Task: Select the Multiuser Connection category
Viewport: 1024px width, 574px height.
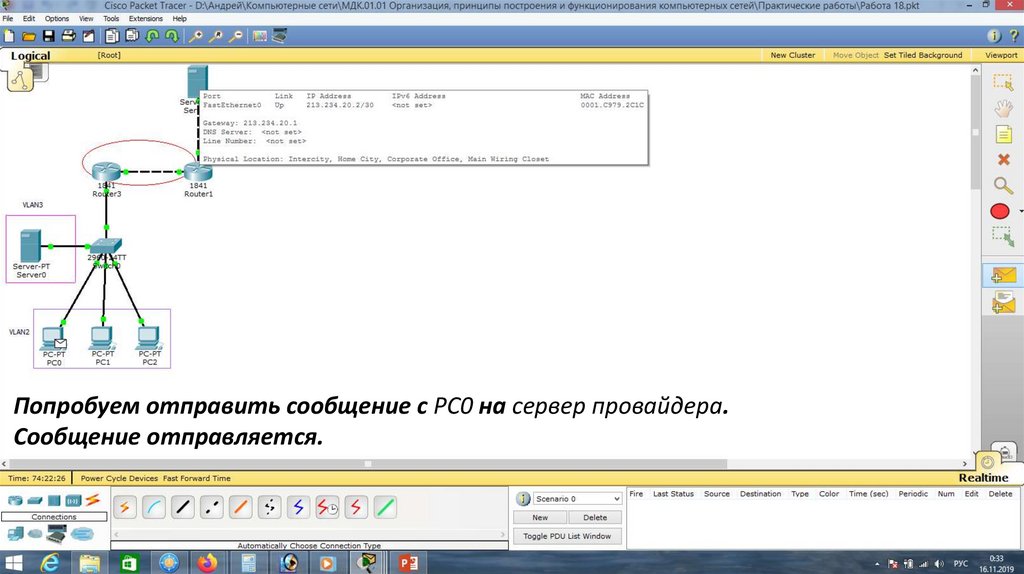Action: click(82, 534)
